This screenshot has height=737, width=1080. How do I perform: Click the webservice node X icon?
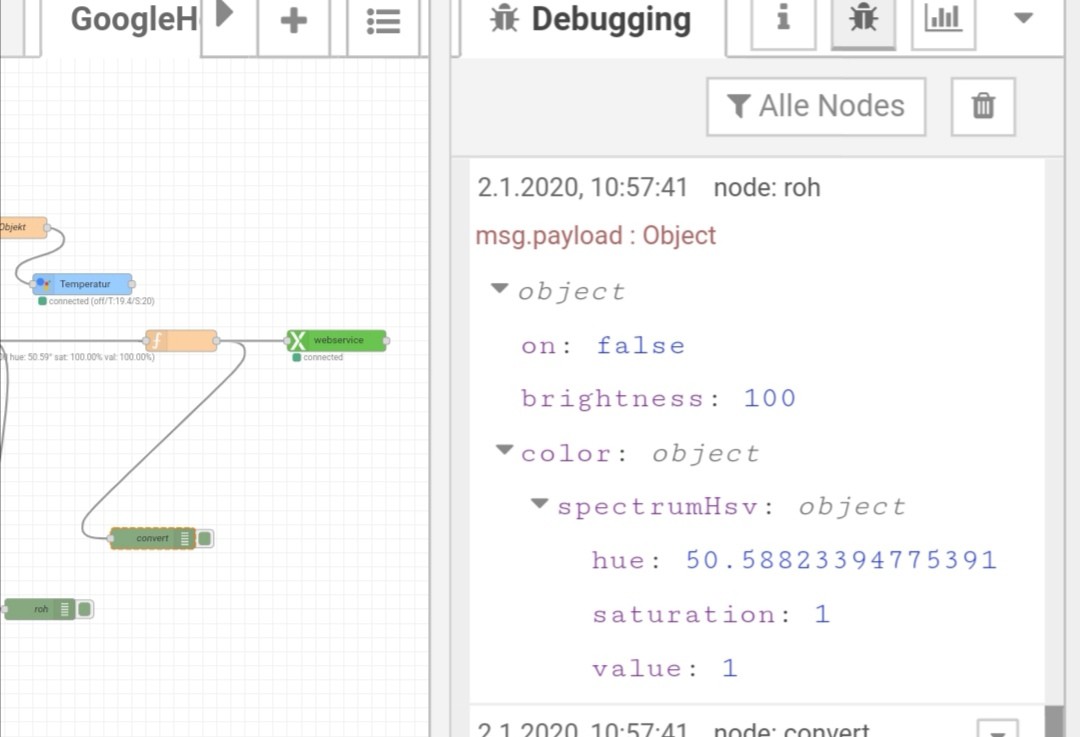tap(297, 340)
